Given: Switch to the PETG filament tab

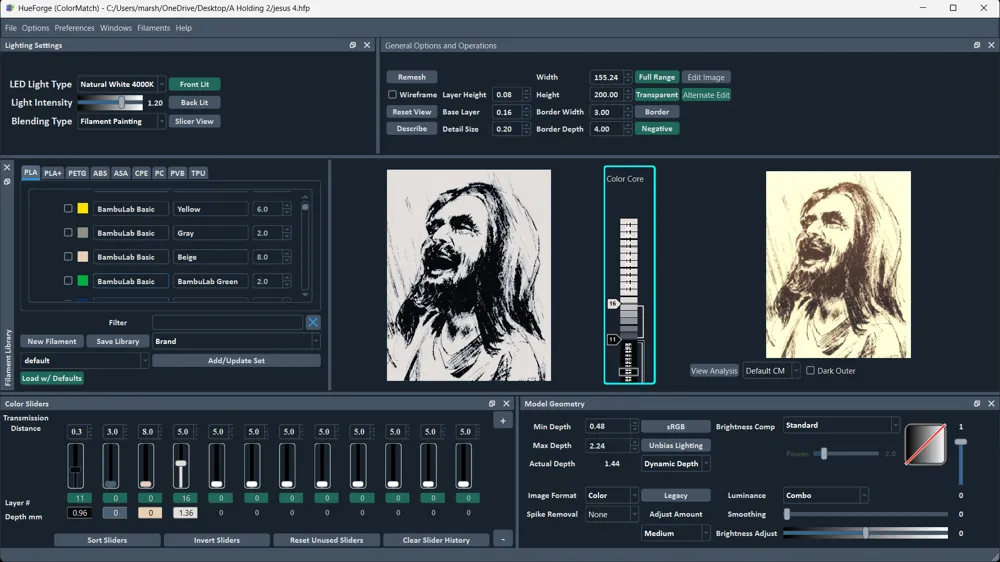Looking at the screenshot, I should (x=77, y=173).
